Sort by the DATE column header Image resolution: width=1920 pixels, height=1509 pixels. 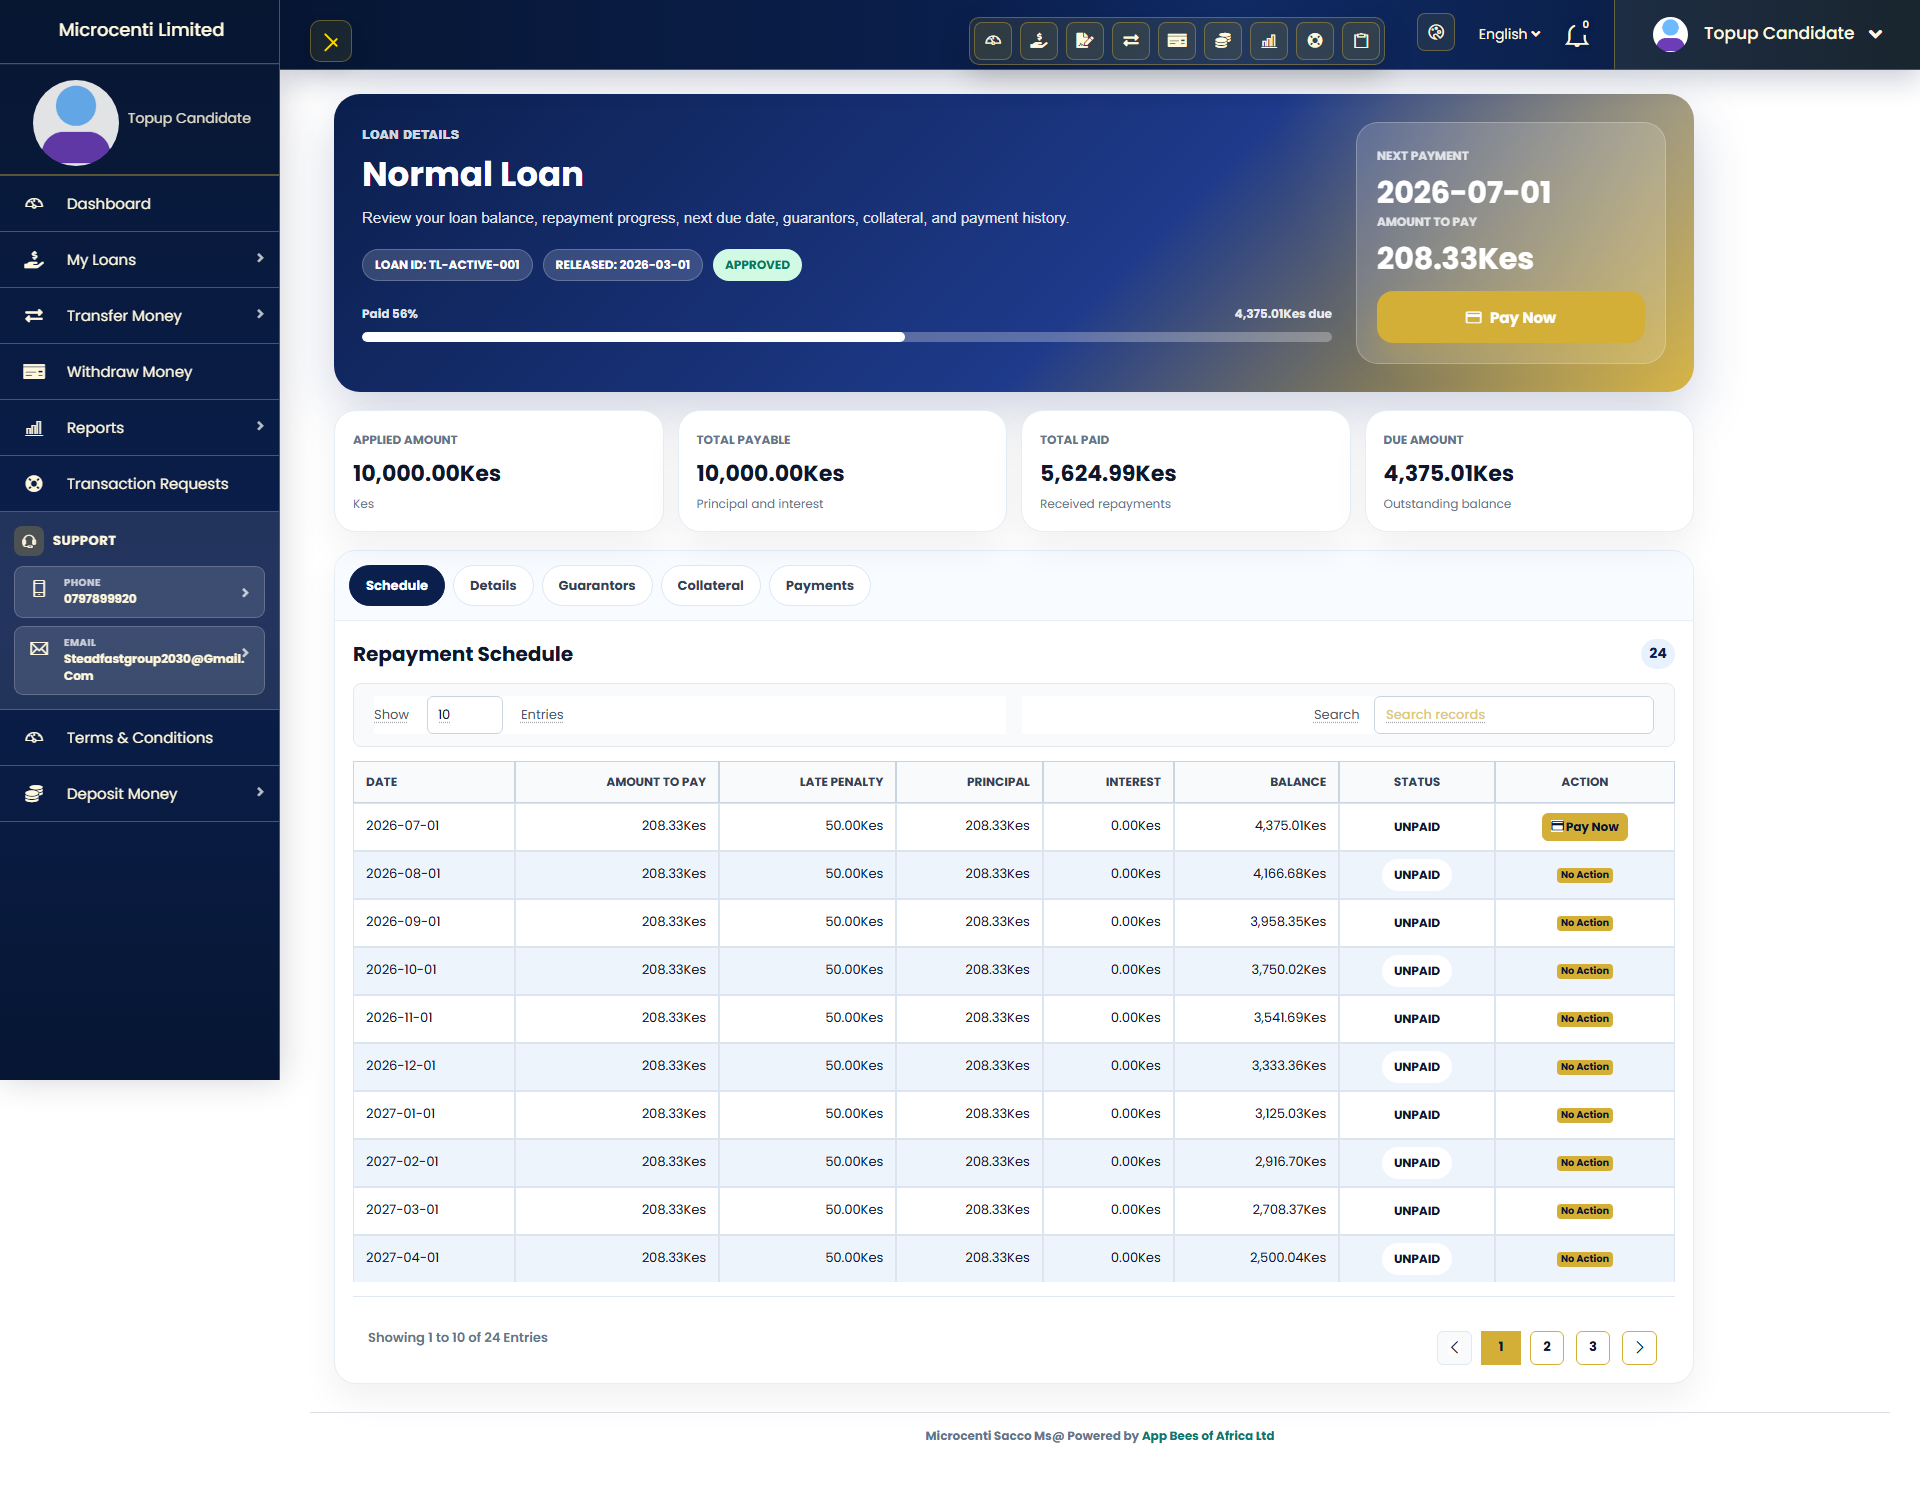(x=434, y=782)
